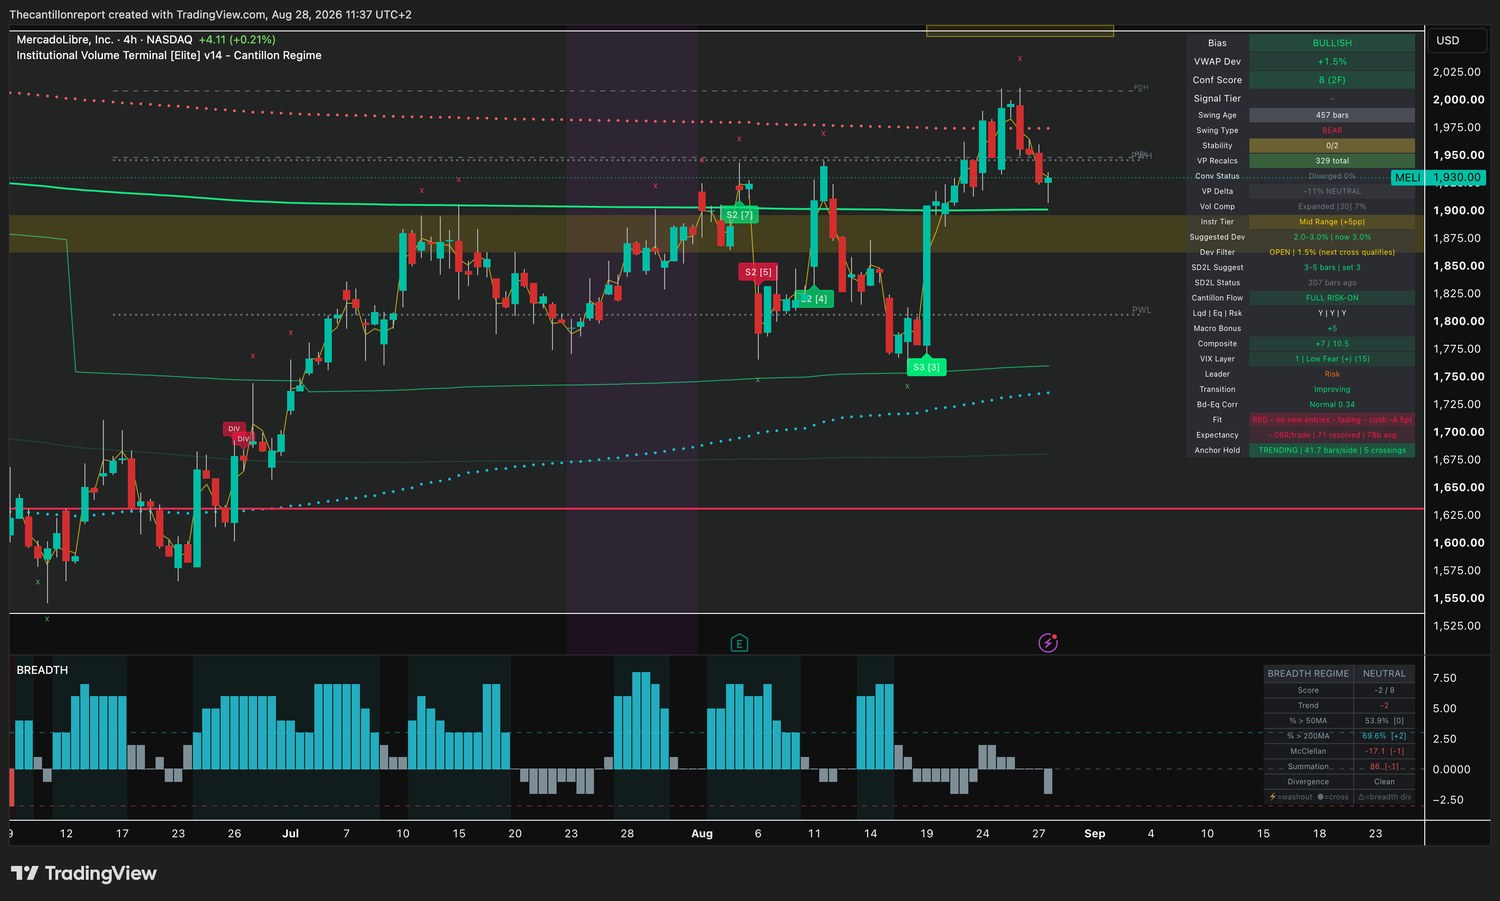Click the 0.0000 breadth scale label
The width and height of the screenshot is (1500, 901).
coord(1451,769)
